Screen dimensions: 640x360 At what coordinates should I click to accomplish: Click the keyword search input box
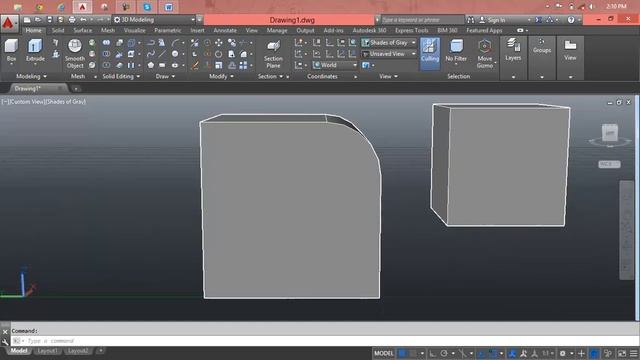tap(422, 20)
